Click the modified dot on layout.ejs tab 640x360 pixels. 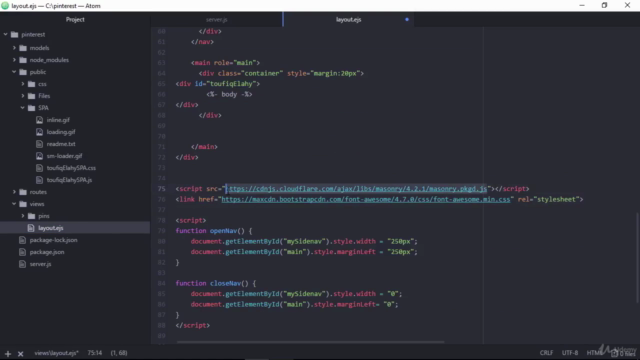407,19
